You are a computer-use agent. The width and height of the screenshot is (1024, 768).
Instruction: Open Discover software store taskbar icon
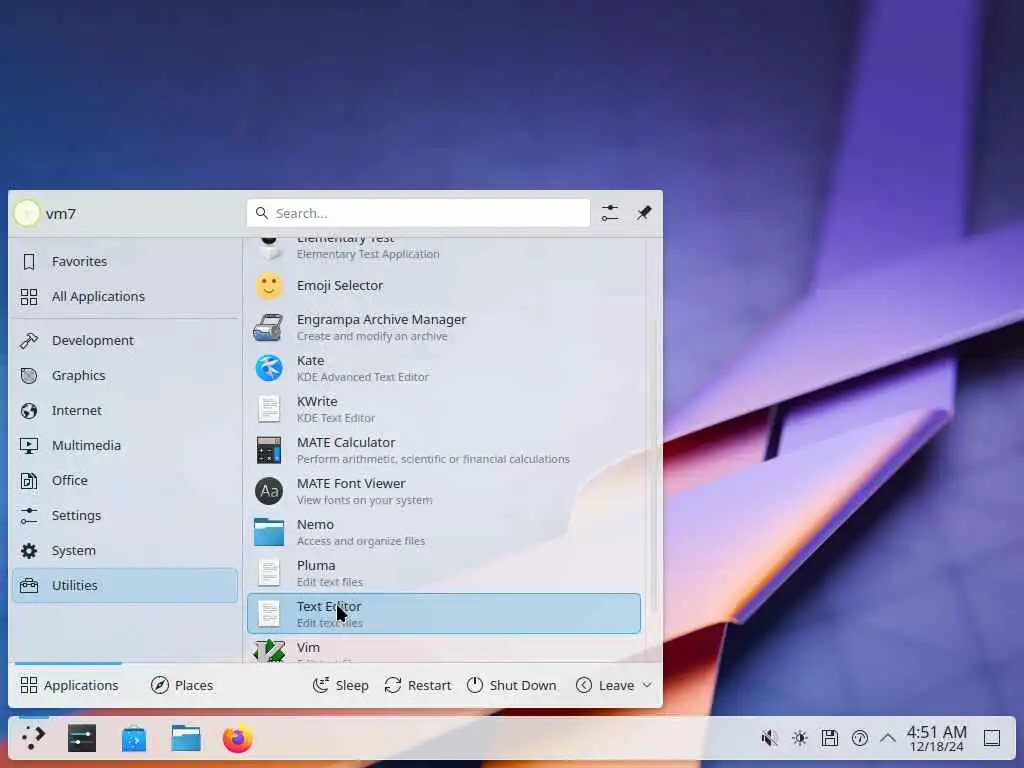coord(134,739)
